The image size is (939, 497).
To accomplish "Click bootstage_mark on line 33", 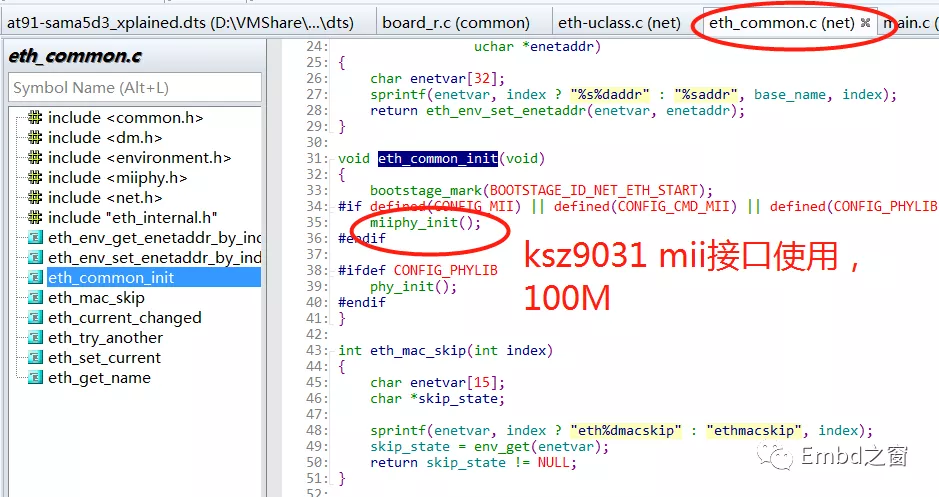I will click(426, 190).
